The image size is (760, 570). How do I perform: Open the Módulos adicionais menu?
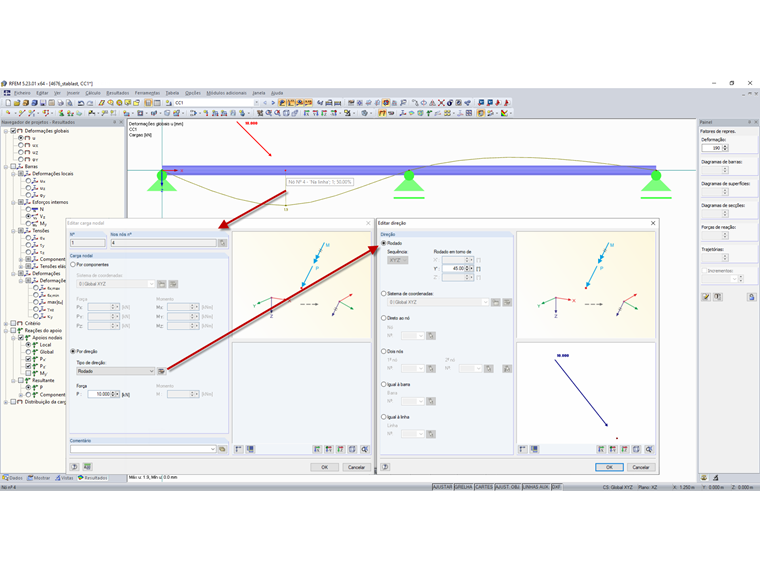226,93
